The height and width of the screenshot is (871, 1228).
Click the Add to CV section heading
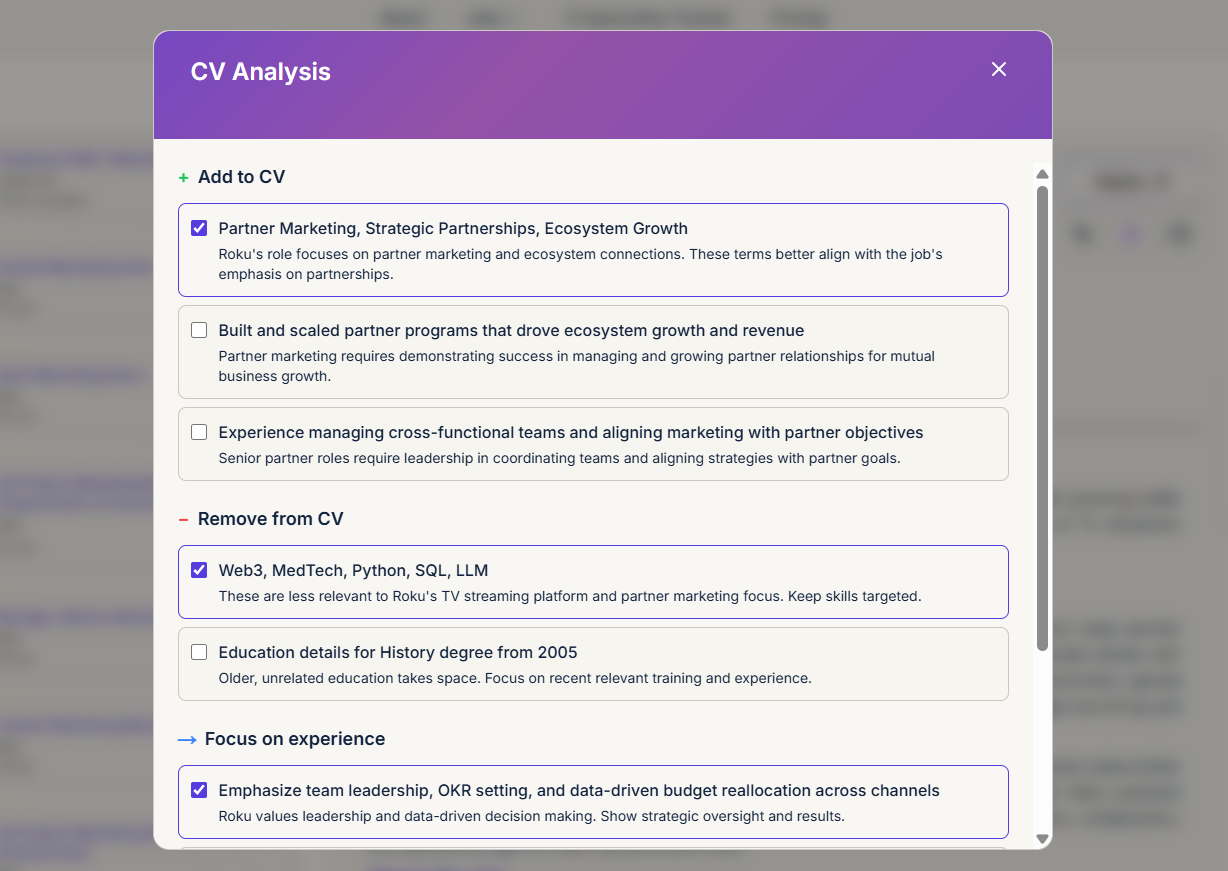[241, 177]
